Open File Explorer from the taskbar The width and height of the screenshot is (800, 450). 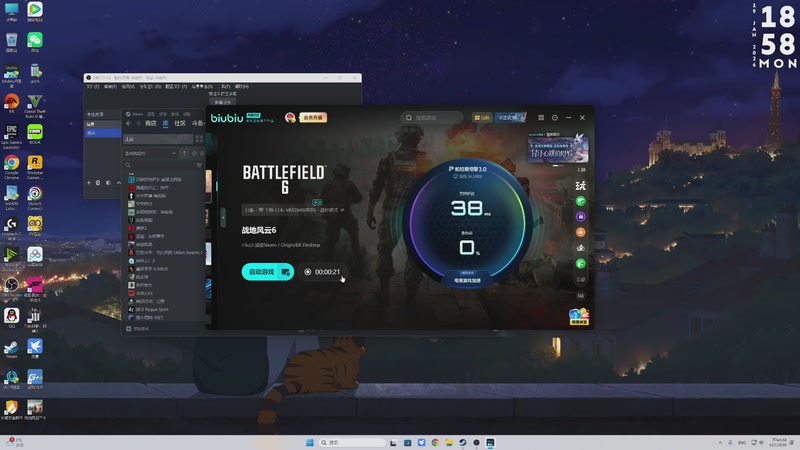[449, 442]
